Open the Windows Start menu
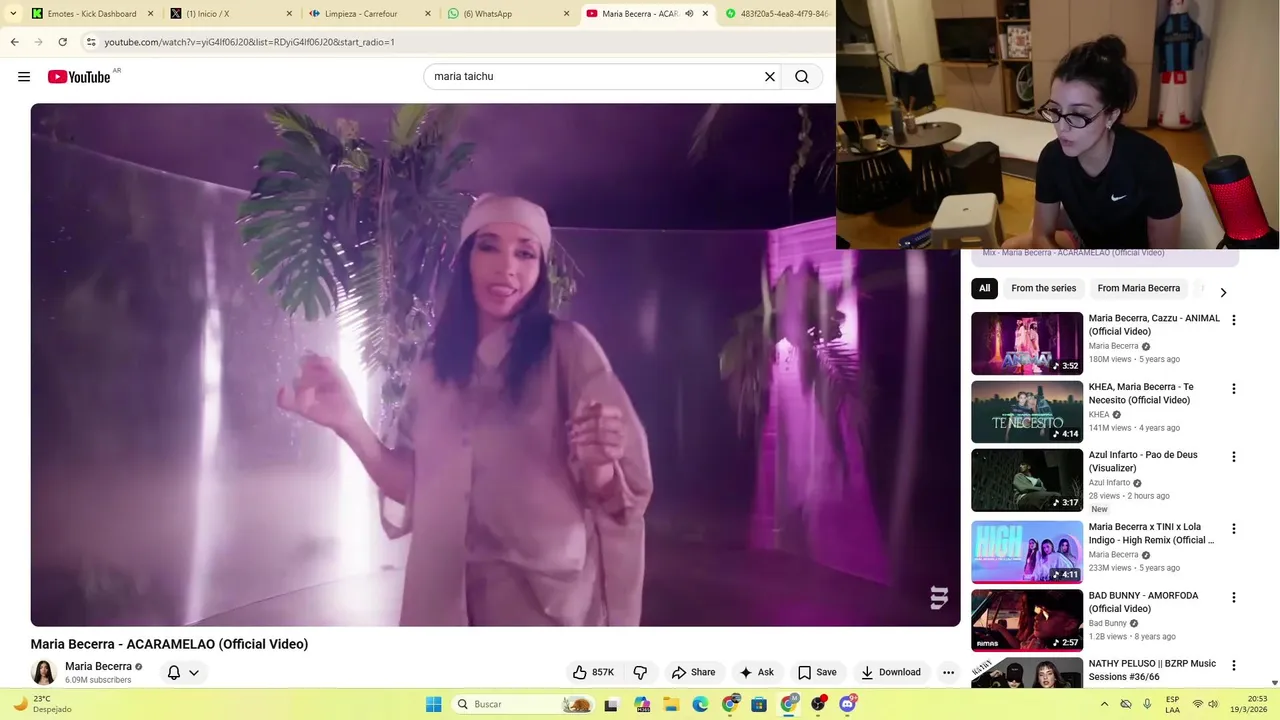This screenshot has height=720, width=1280. click(433, 704)
